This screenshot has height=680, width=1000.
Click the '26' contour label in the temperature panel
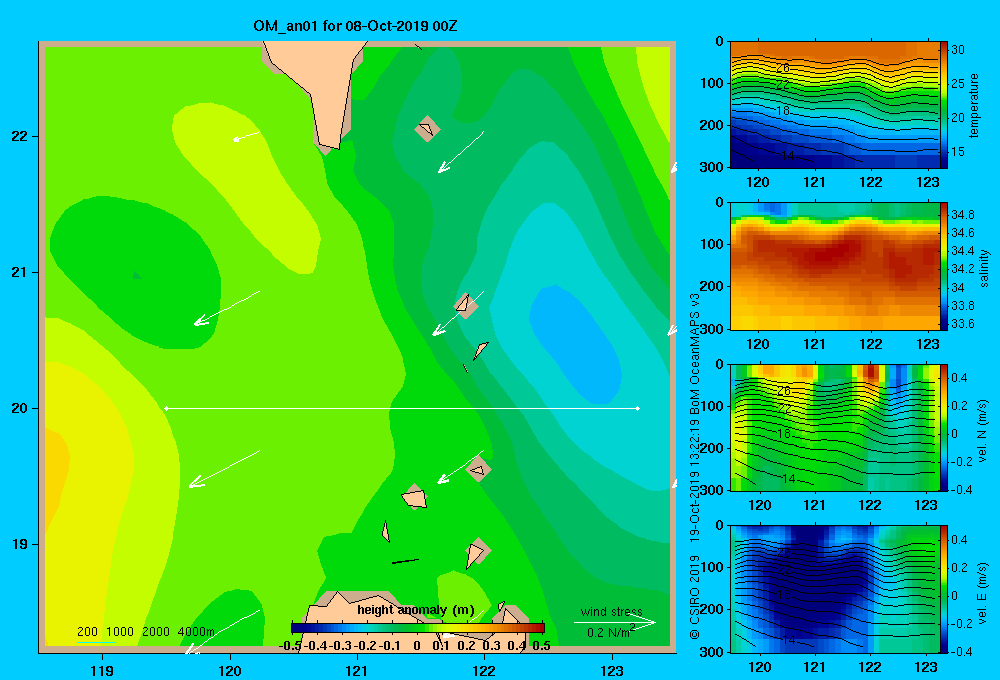783,68
